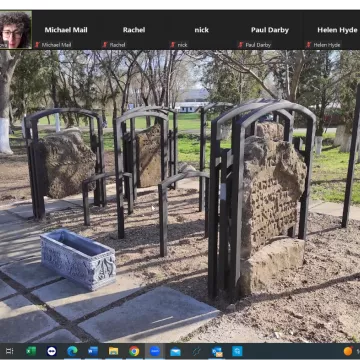
Task: Select Paul Darby participant tile
Action: [x=270, y=30]
